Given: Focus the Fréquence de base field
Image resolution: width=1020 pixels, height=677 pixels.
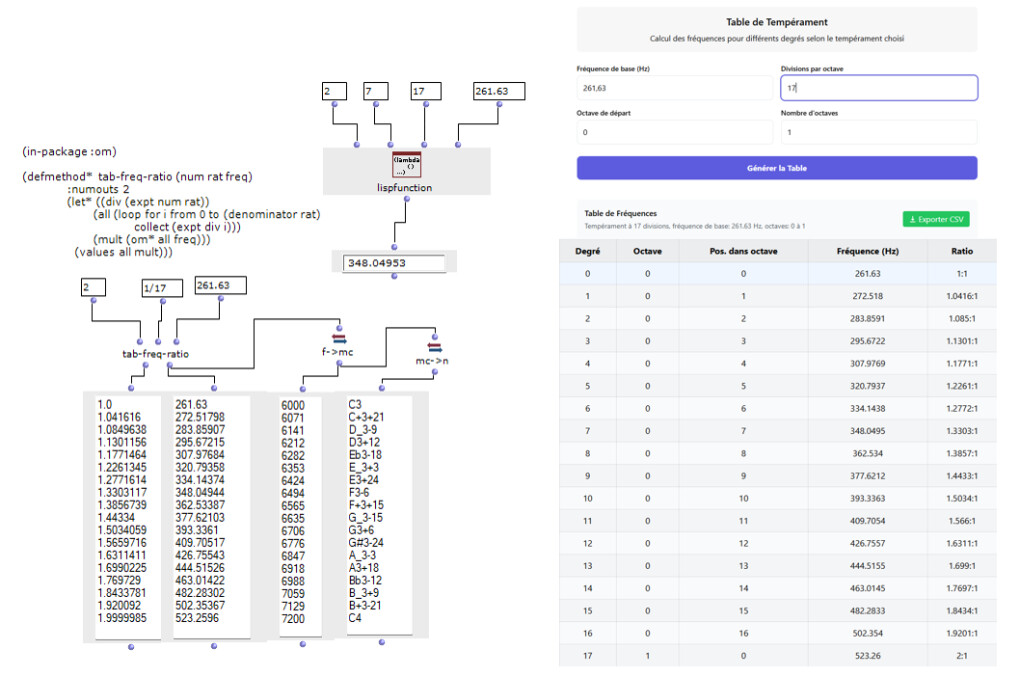Looking at the screenshot, I should [x=673, y=88].
